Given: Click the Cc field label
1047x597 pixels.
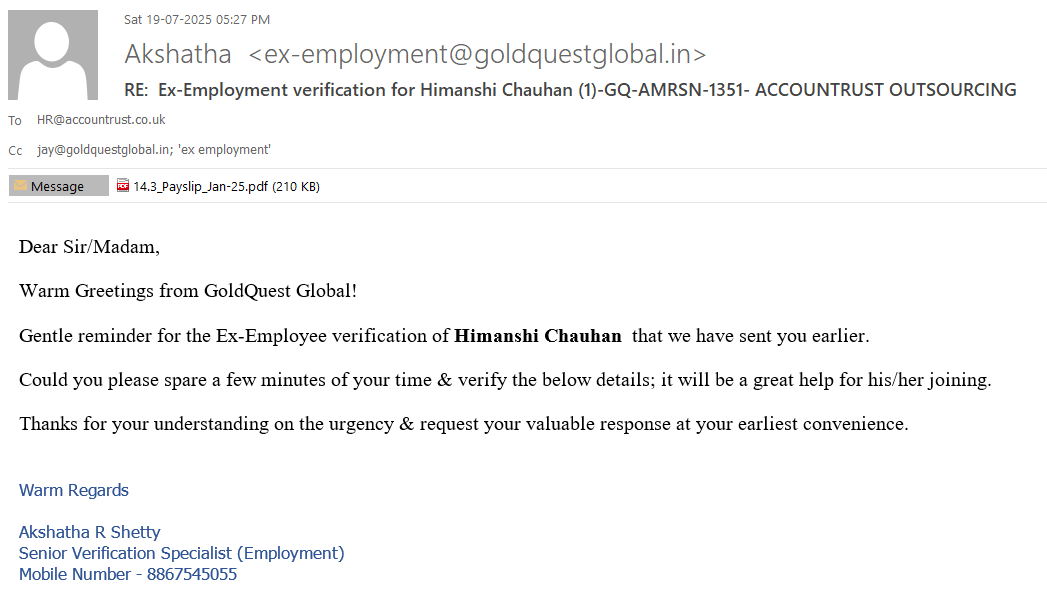Looking at the screenshot, I should point(15,151).
